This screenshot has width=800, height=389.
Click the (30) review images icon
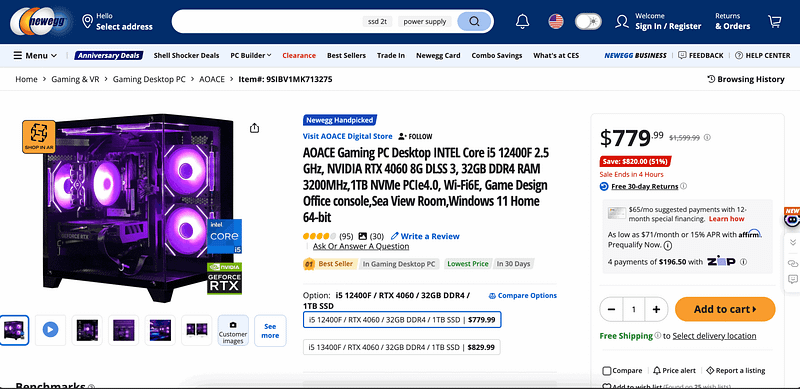(x=363, y=236)
